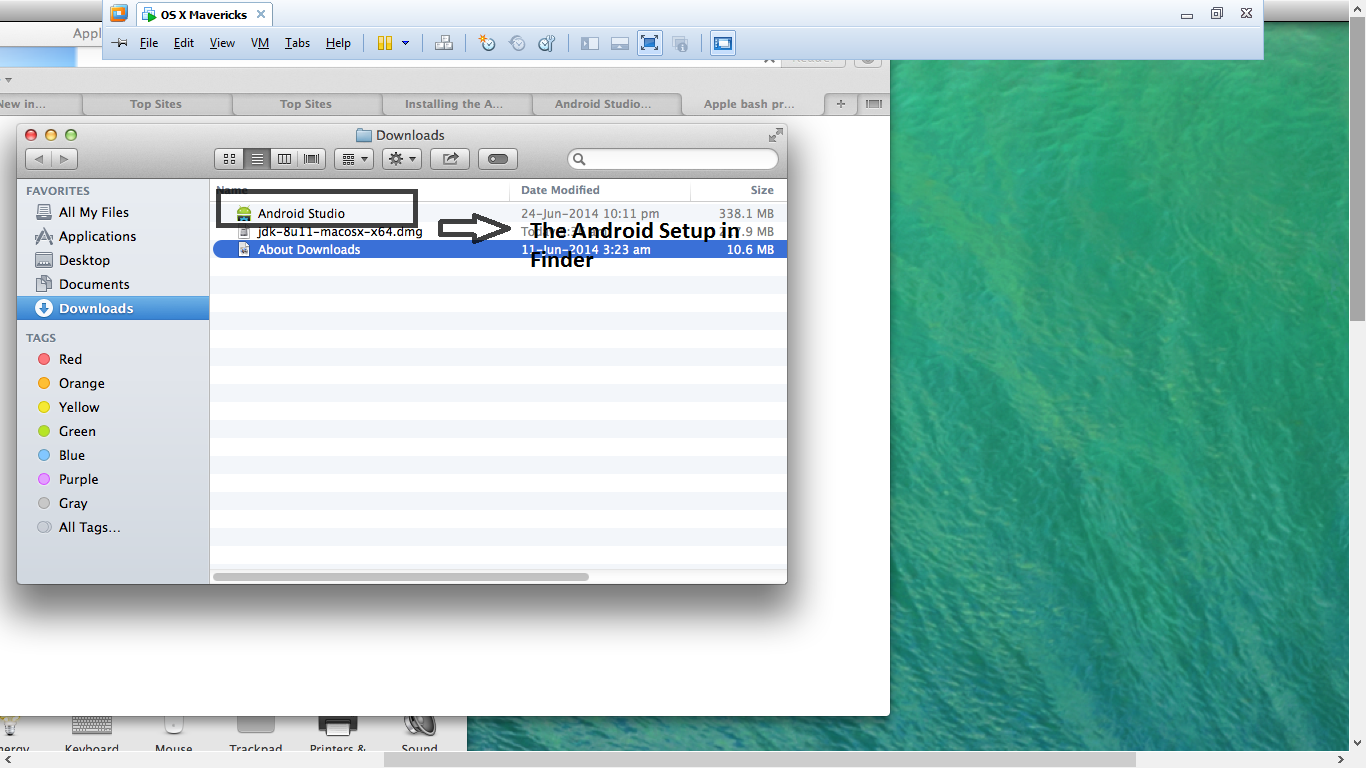Switch VMware to Unity mode
This screenshot has height=768, width=1366.
[x=680, y=43]
